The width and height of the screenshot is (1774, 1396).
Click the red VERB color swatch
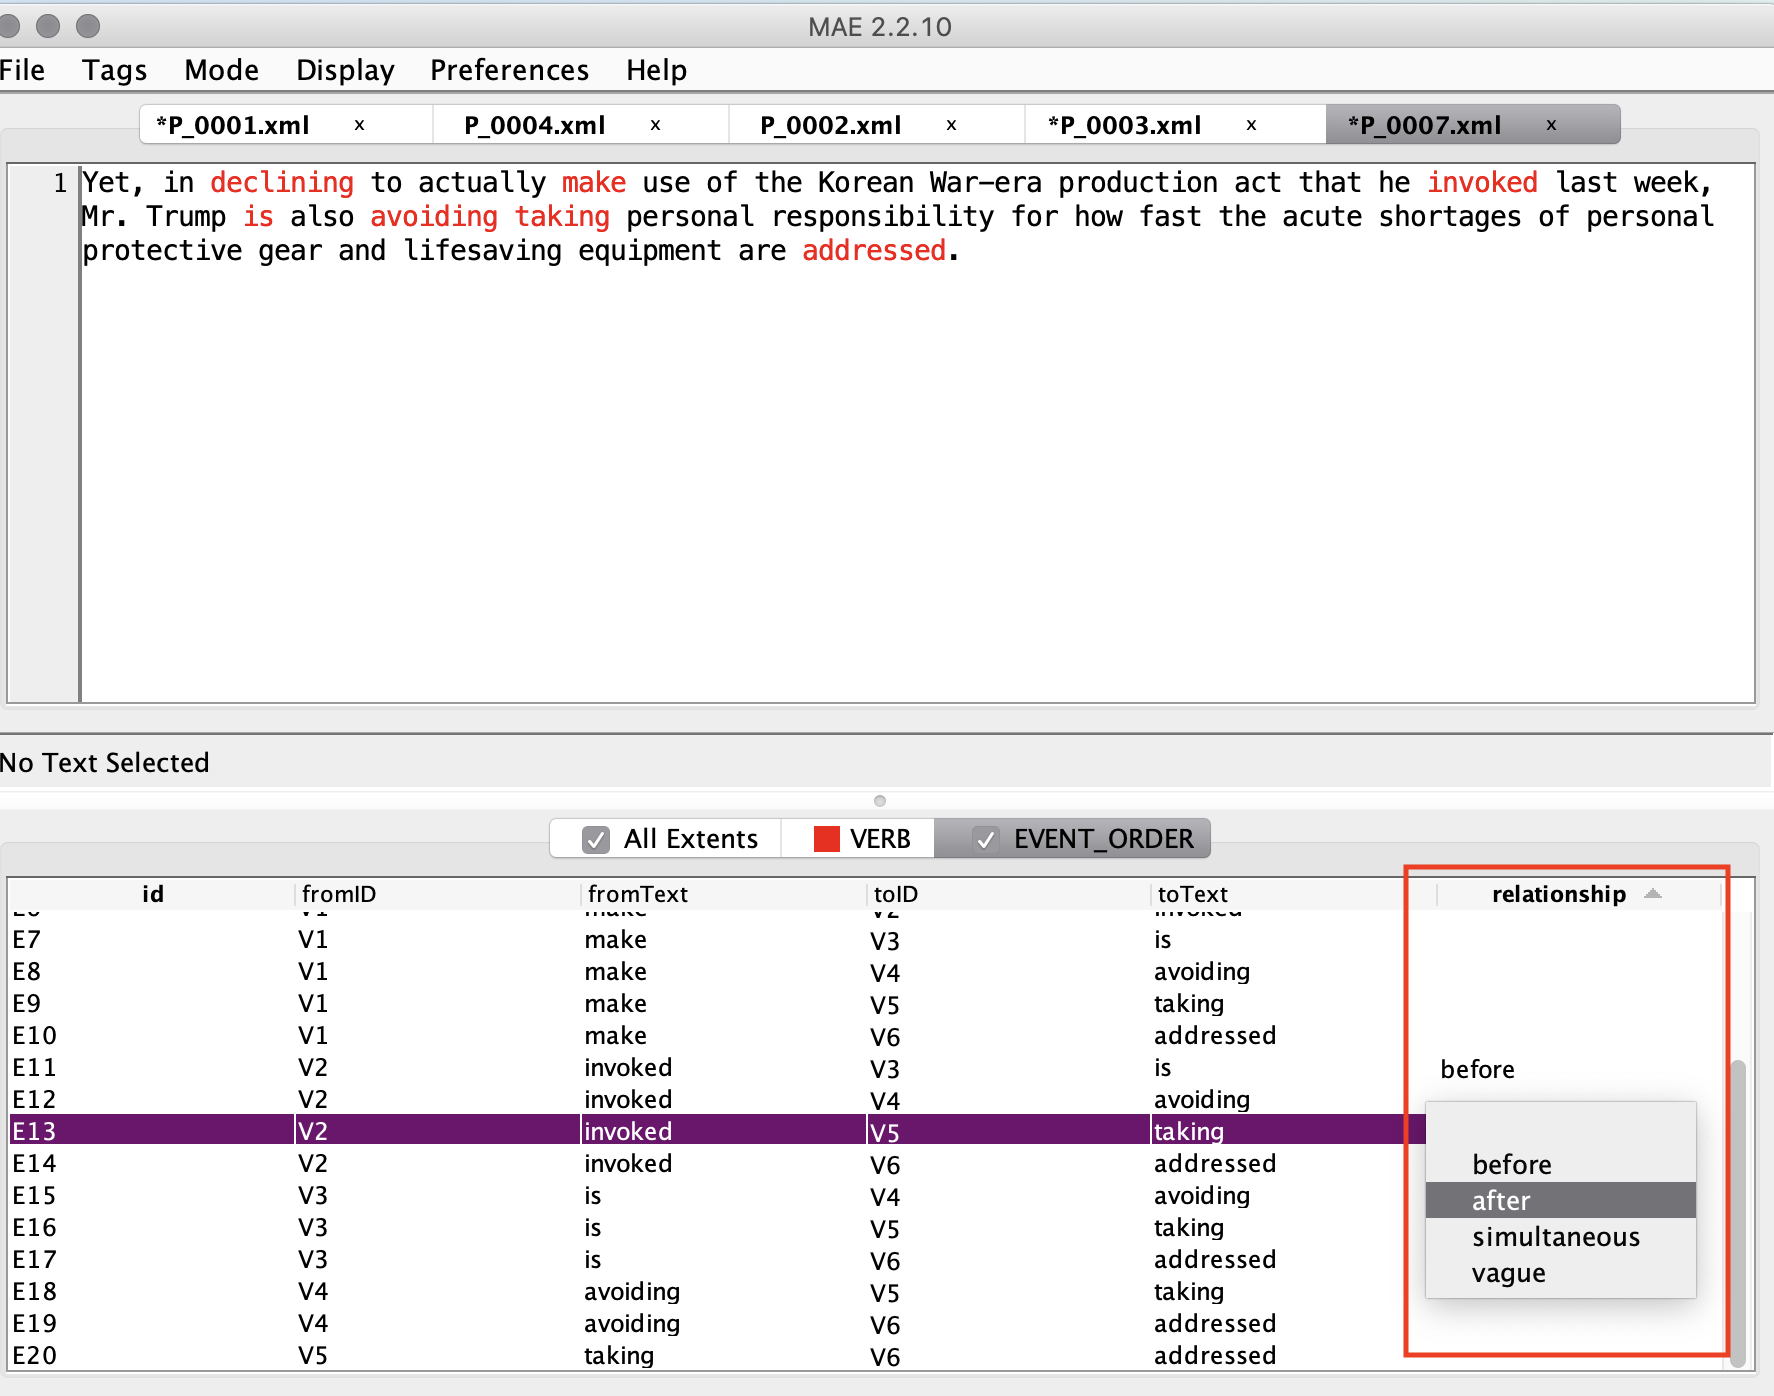(x=827, y=839)
